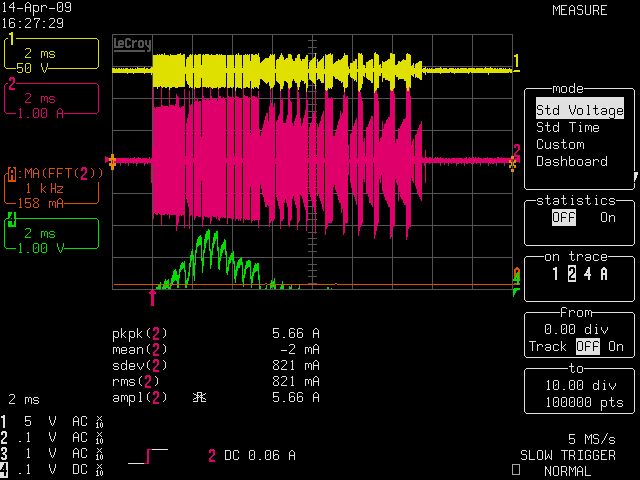This screenshot has width=640, height=480.
Task: Click the small square indicator beside NORMAL
Action: tap(516, 470)
